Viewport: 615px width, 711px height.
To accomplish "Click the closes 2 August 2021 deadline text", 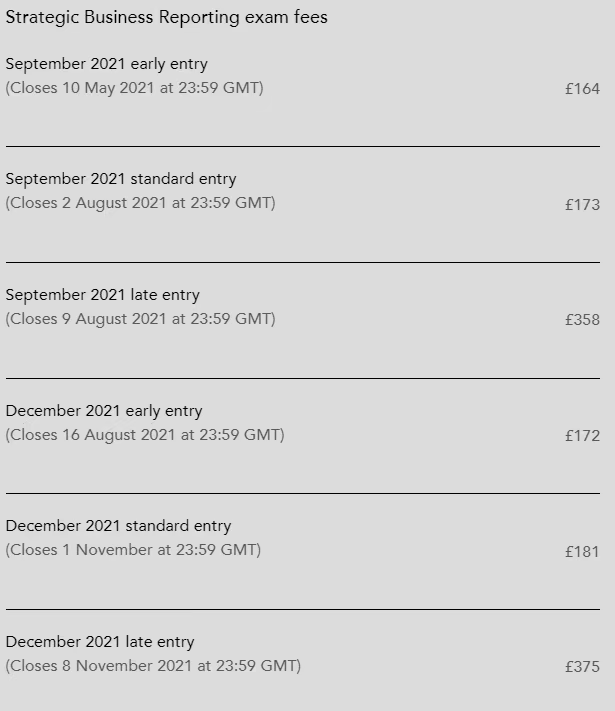I will click(x=140, y=203).
